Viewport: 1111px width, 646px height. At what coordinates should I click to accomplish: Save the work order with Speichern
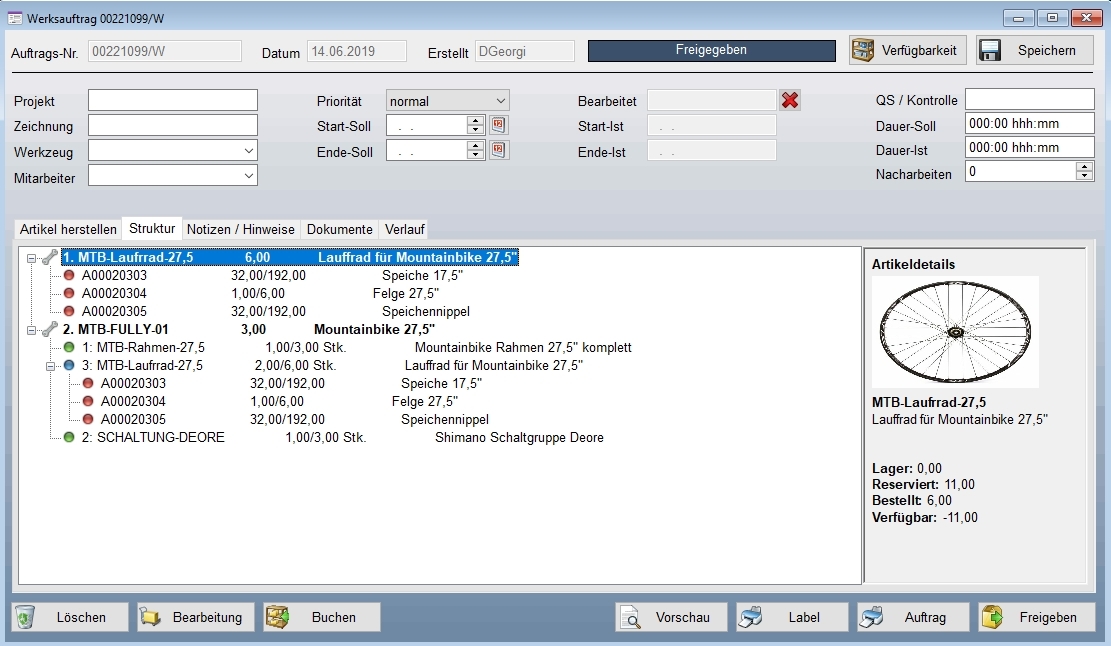1034,50
